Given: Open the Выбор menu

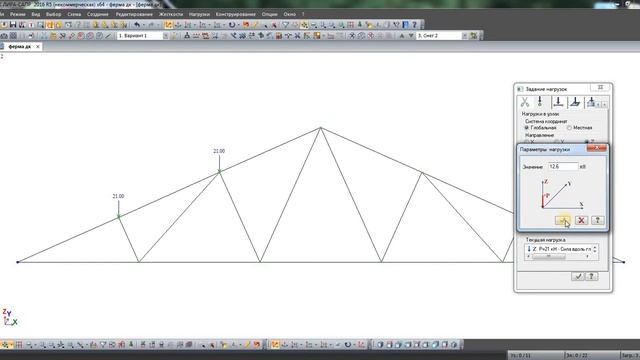Looking at the screenshot, I should [53, 14].
